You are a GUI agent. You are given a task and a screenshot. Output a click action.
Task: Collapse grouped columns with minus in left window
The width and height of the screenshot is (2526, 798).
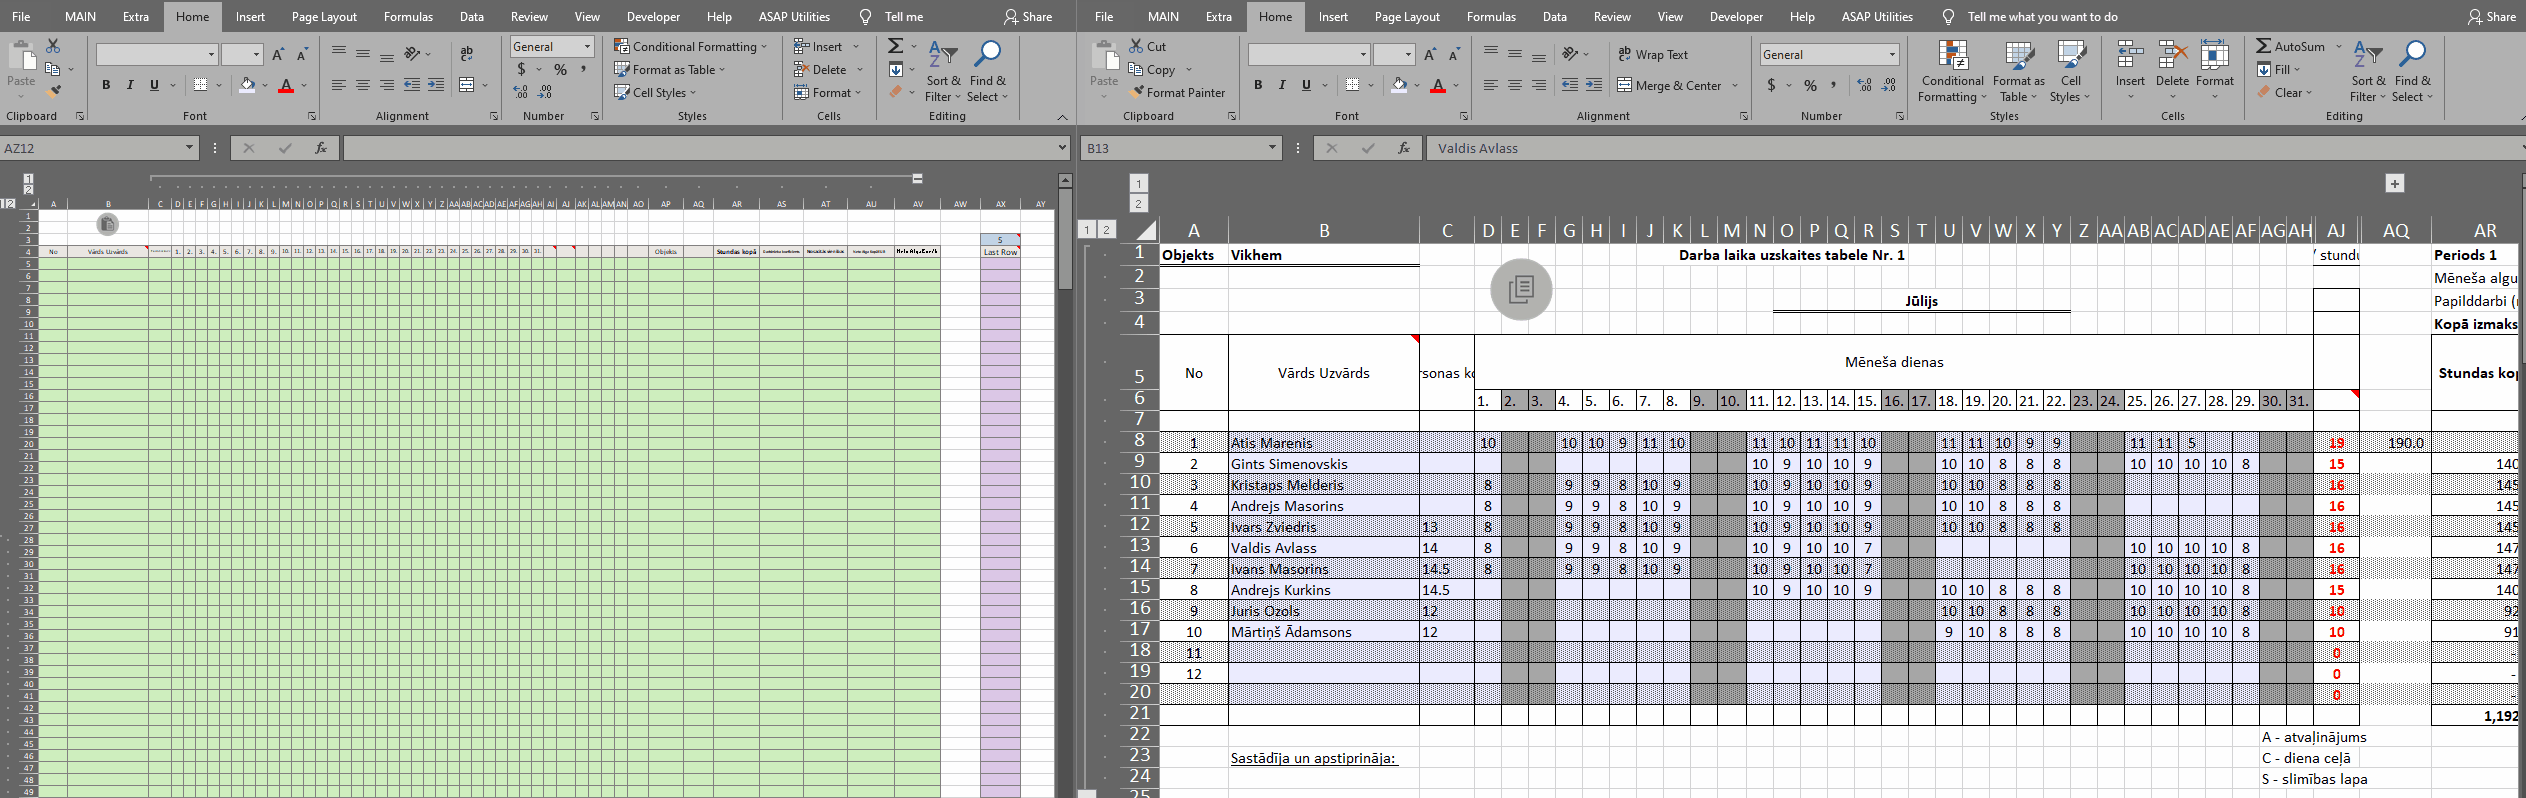[x=917, y=178]
